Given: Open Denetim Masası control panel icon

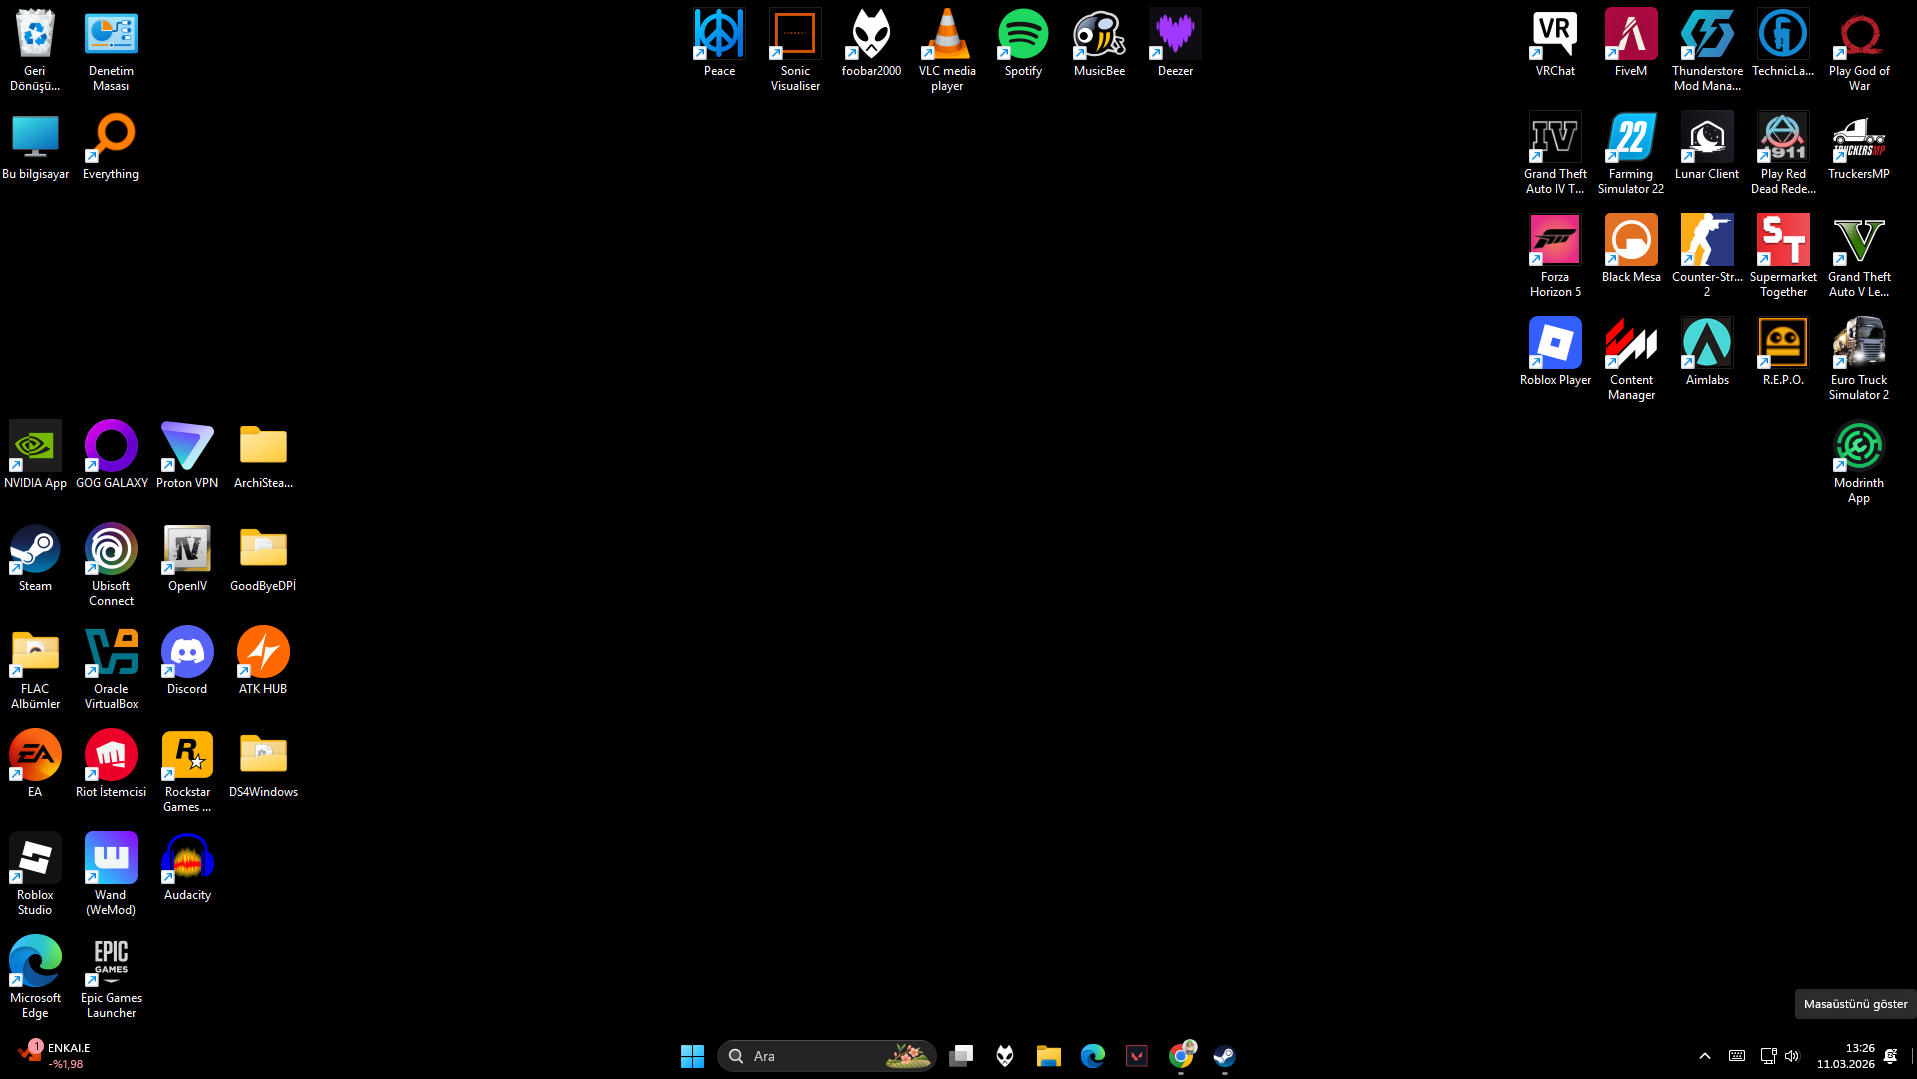Looking at the screenshot, I should click(111, 49).
